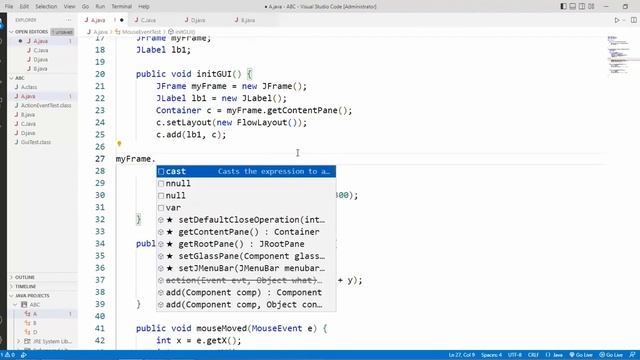Choose the nnull suggestion
Screen dimensions: 640x360
[x=246, y=183]
